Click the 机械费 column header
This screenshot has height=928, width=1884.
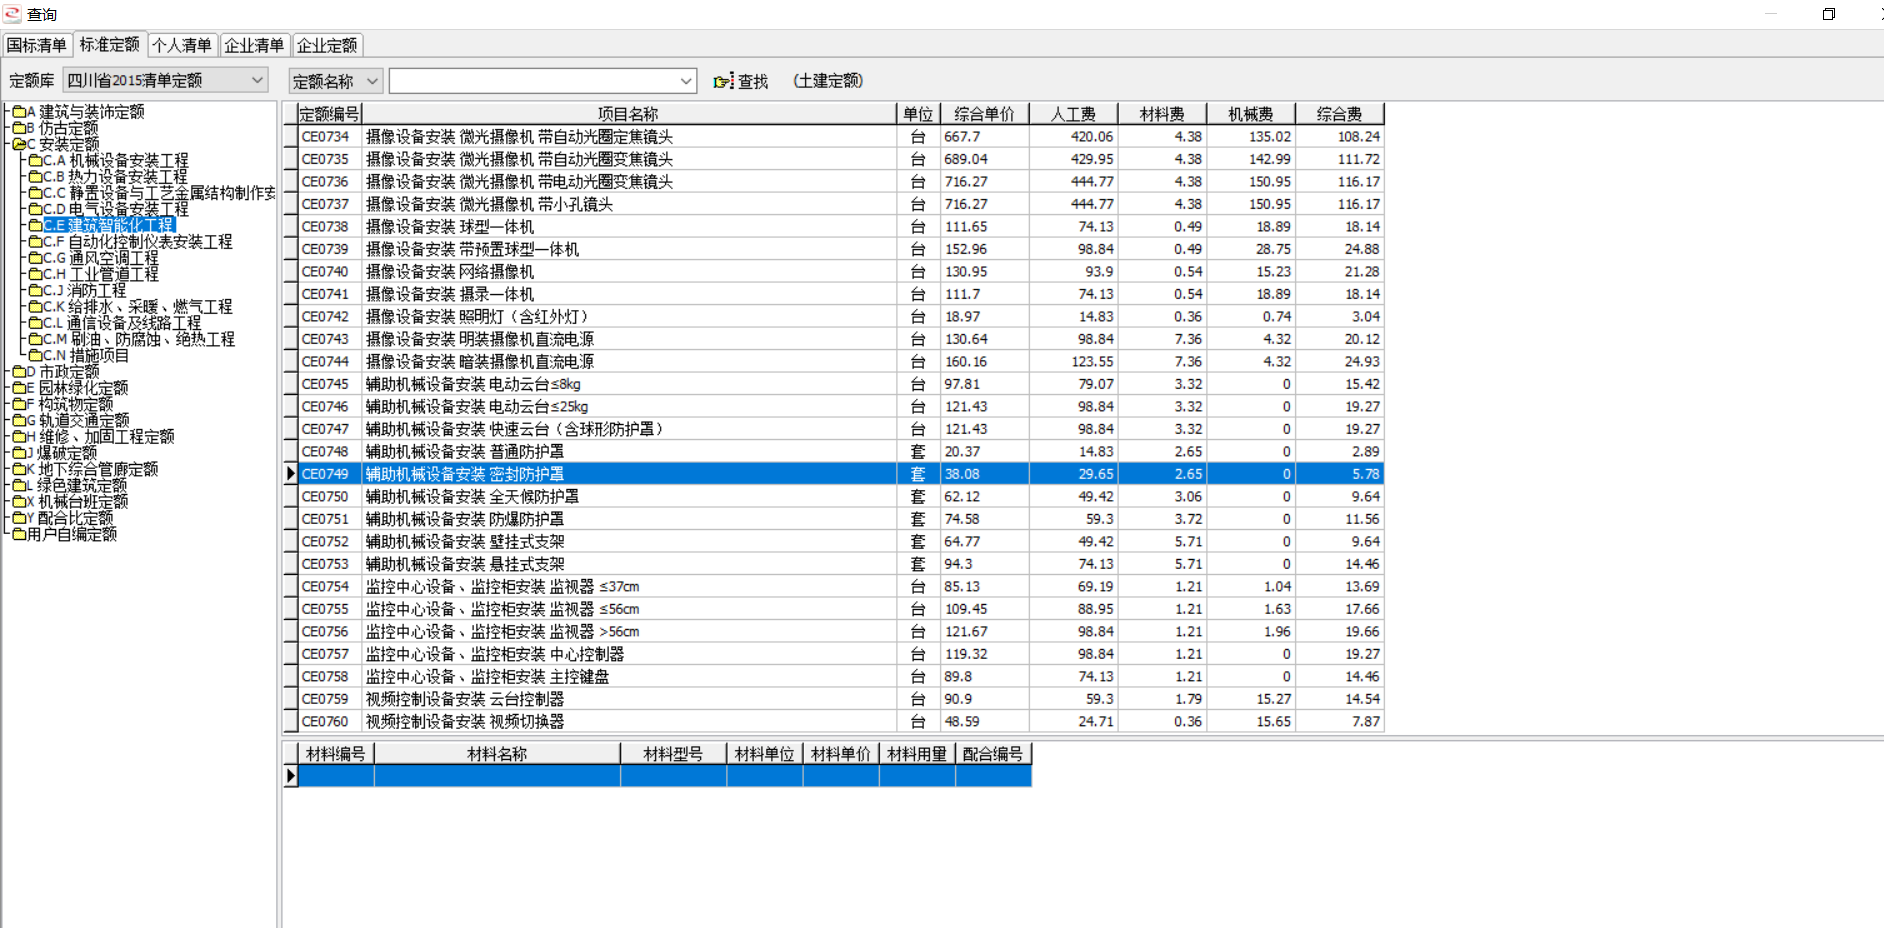pyautogui.click(x=1251, y=114)
